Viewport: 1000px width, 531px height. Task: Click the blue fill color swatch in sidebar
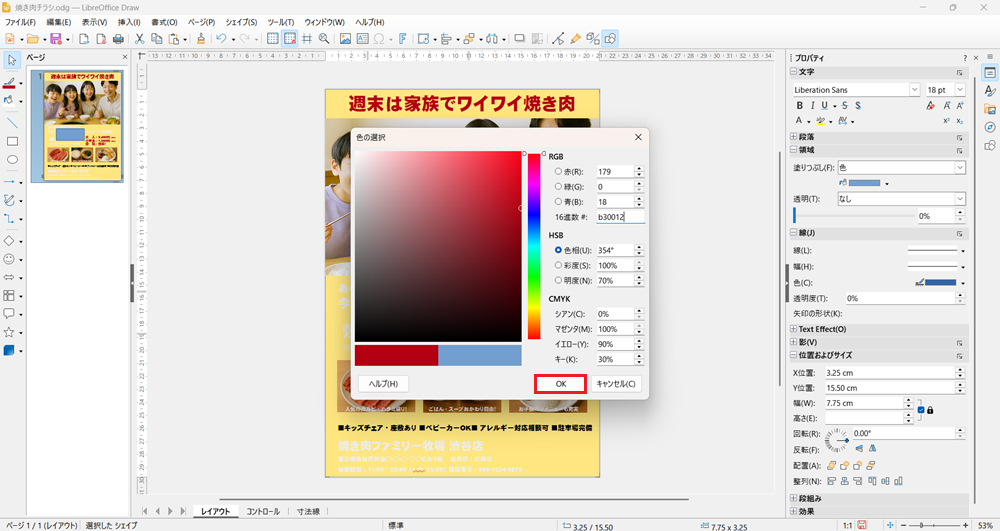864,183
